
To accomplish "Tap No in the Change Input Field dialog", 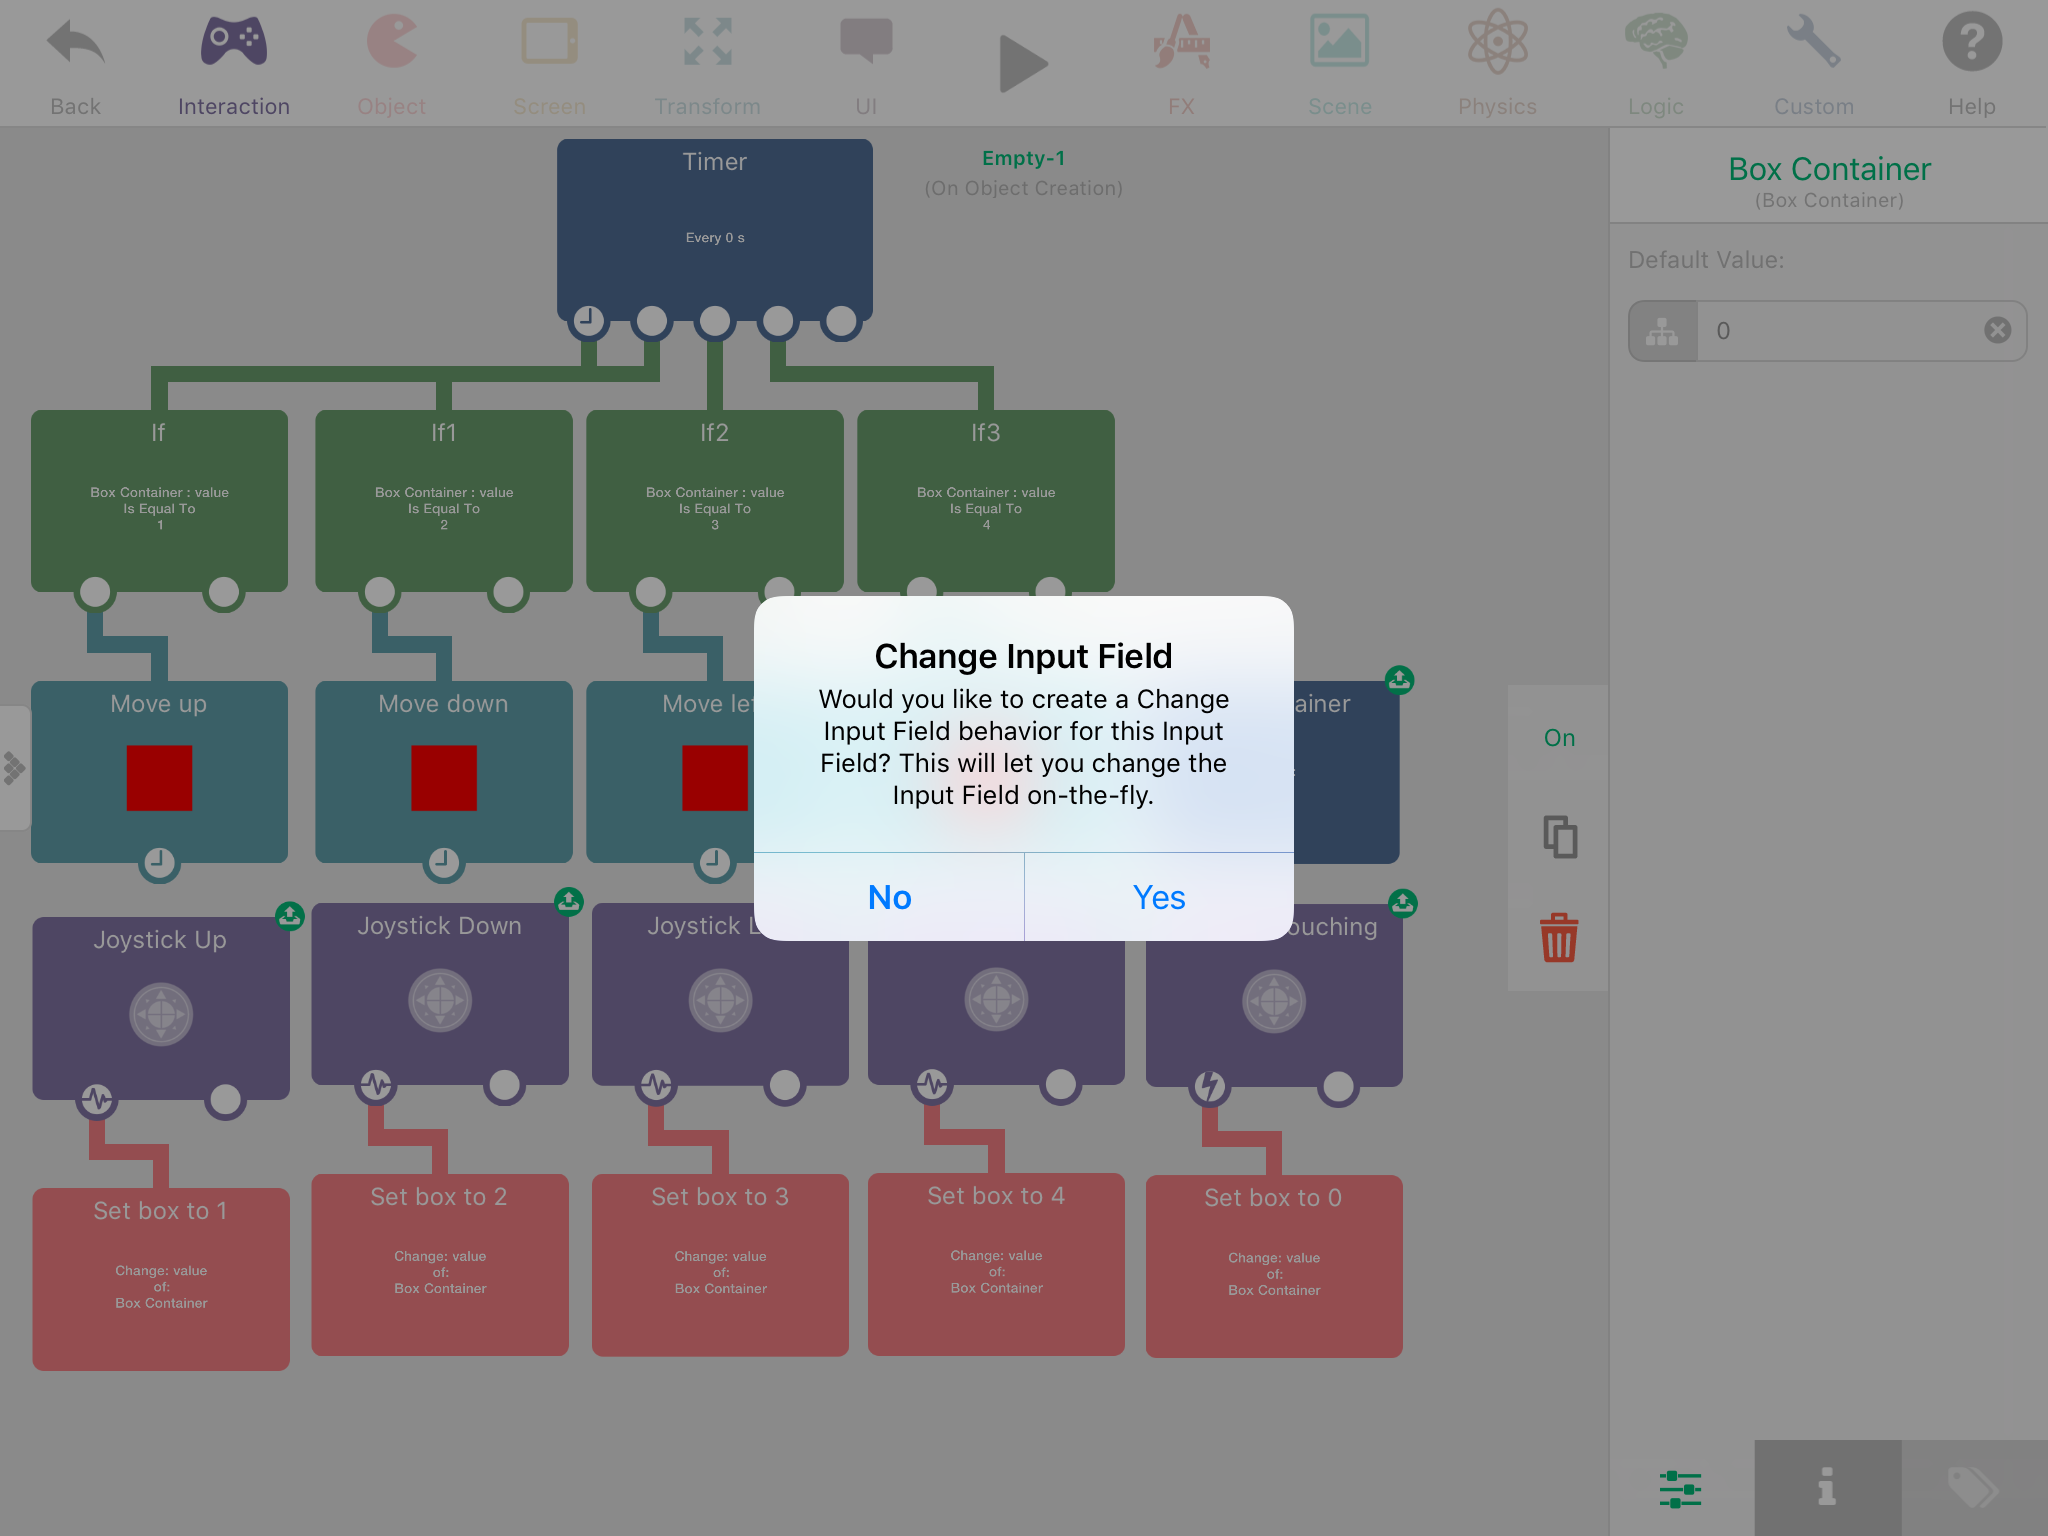I will tap(889, 897).
